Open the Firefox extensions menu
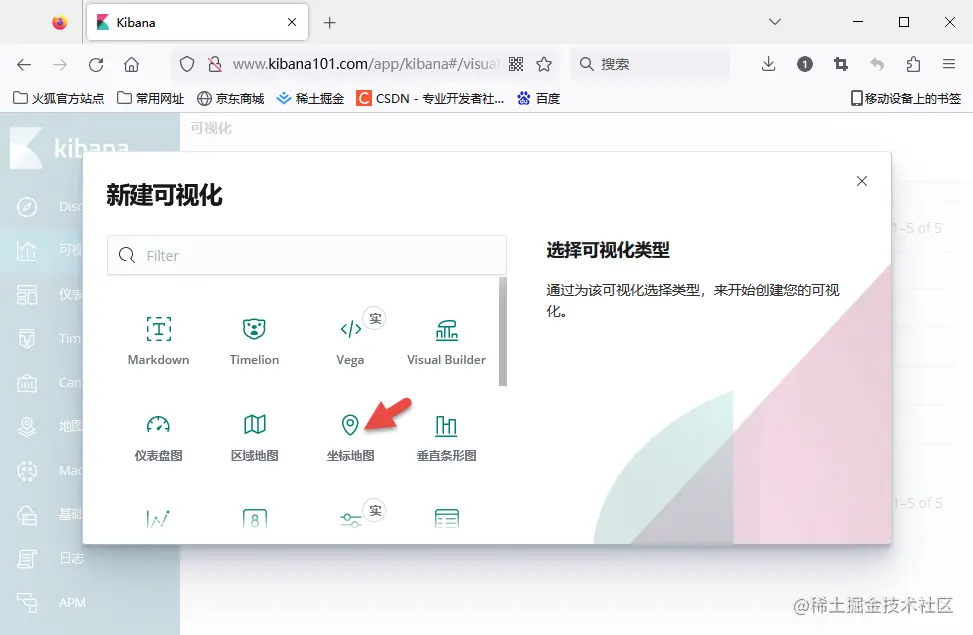Screen dimensions: 973x635 (913, 64)
